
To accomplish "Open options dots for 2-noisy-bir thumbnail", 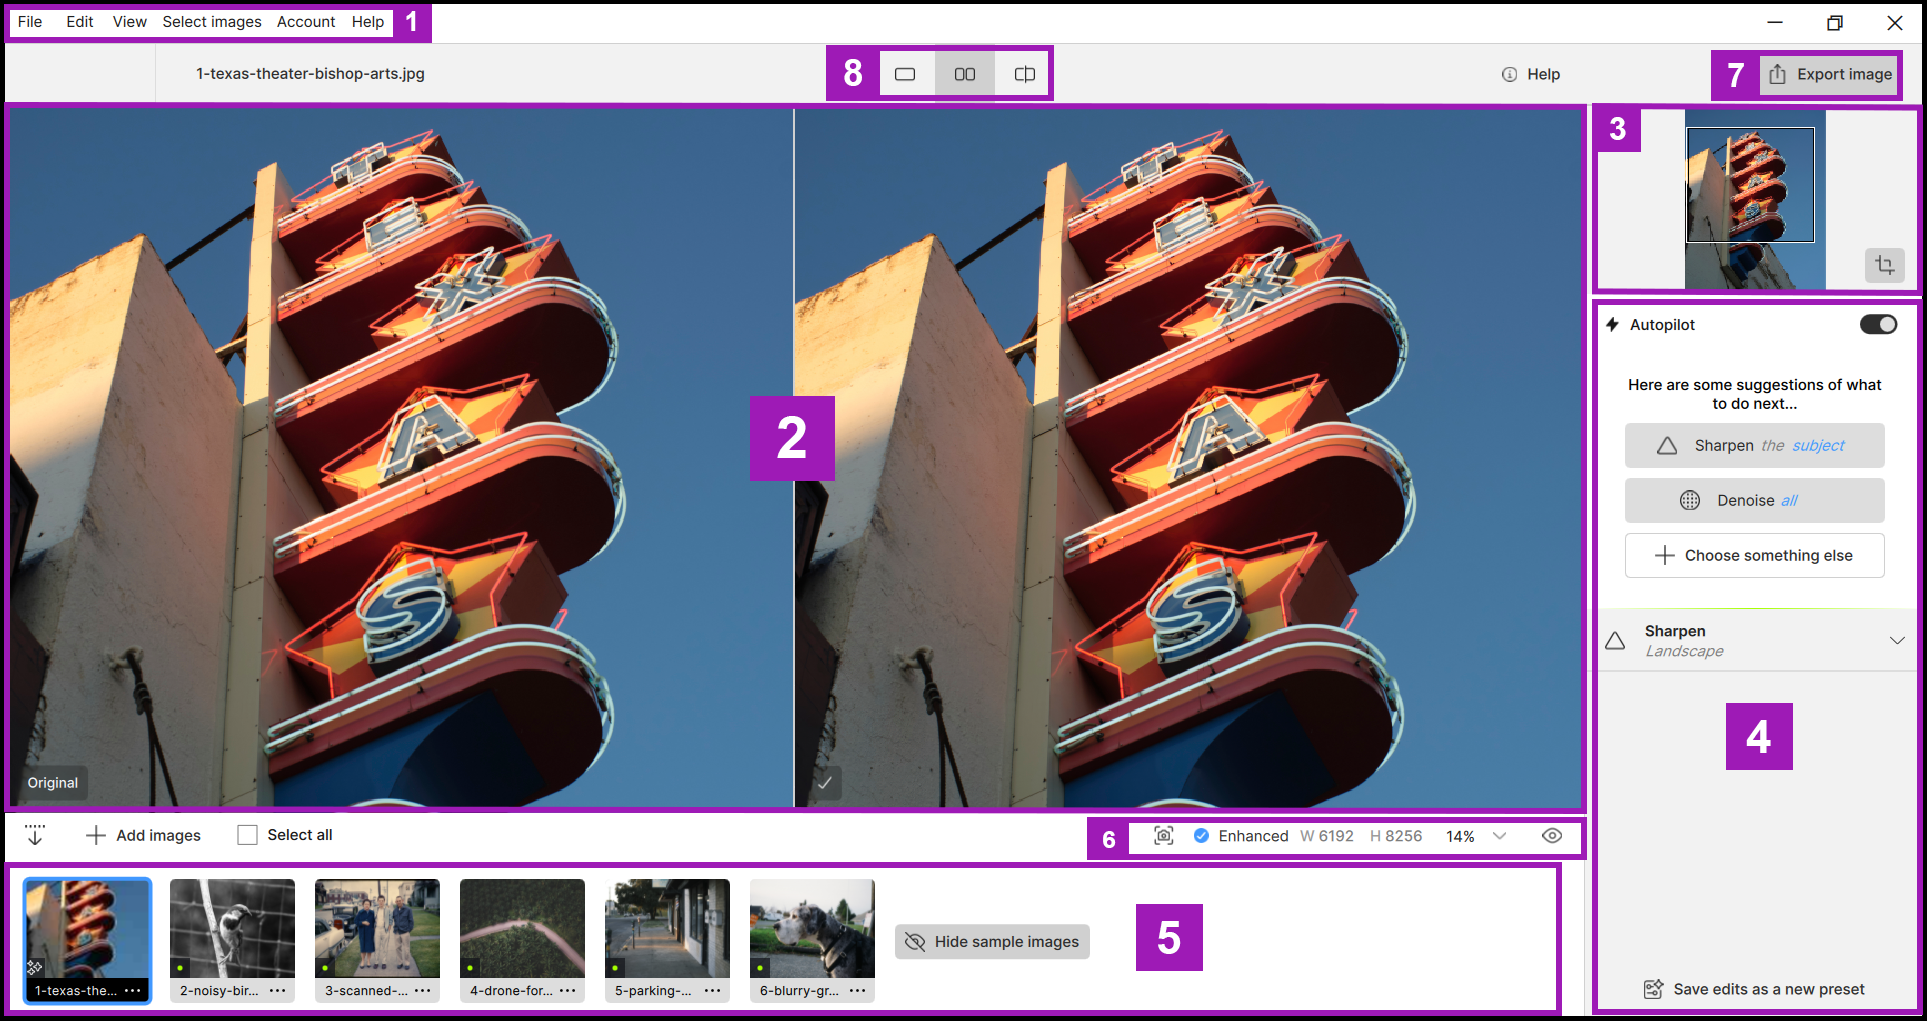I will 278,991.
